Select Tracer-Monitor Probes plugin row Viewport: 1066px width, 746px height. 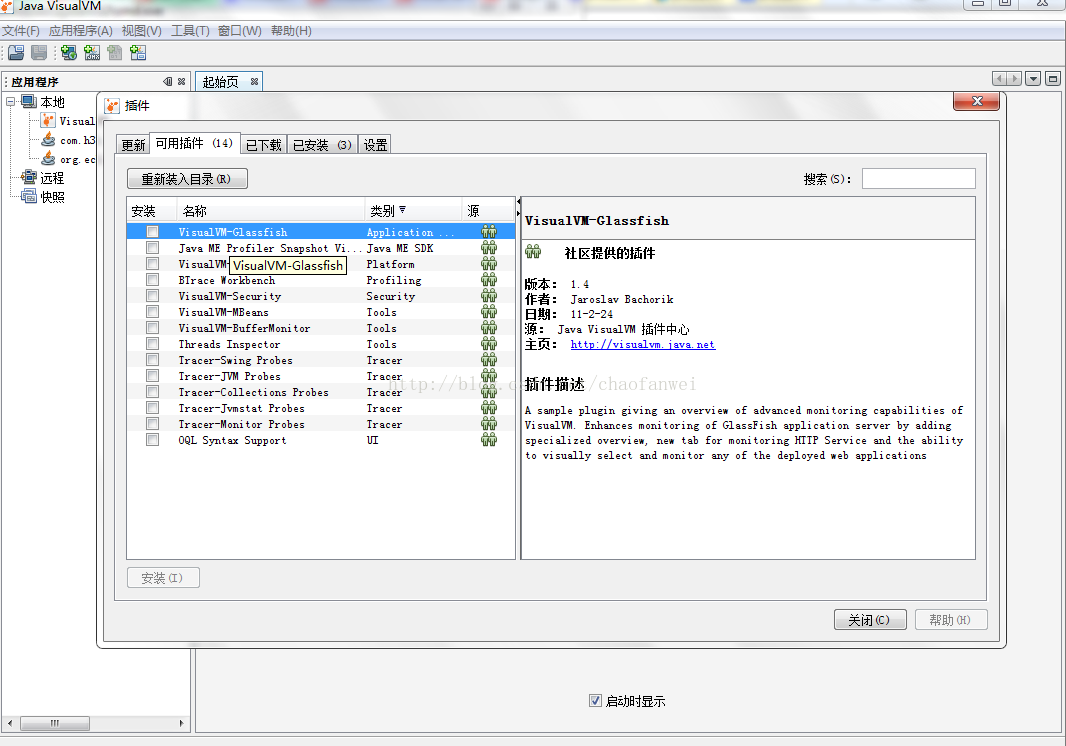(320, 424)
